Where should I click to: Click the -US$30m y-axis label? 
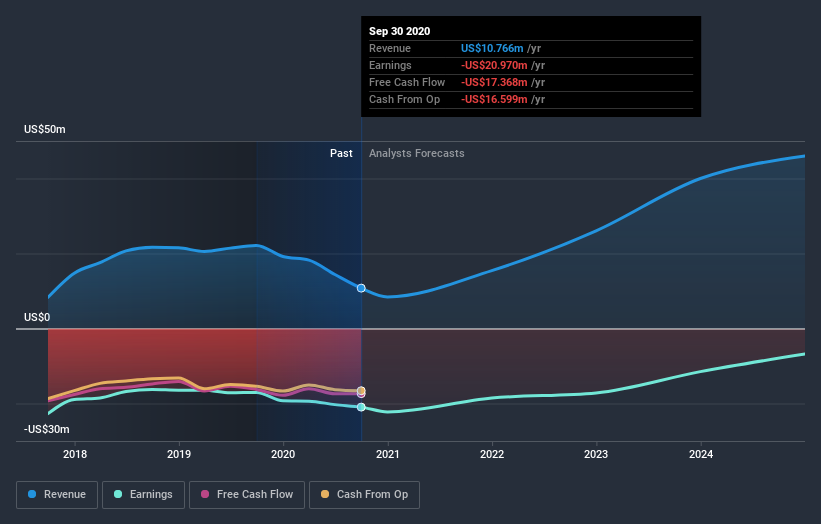point(47,429)
